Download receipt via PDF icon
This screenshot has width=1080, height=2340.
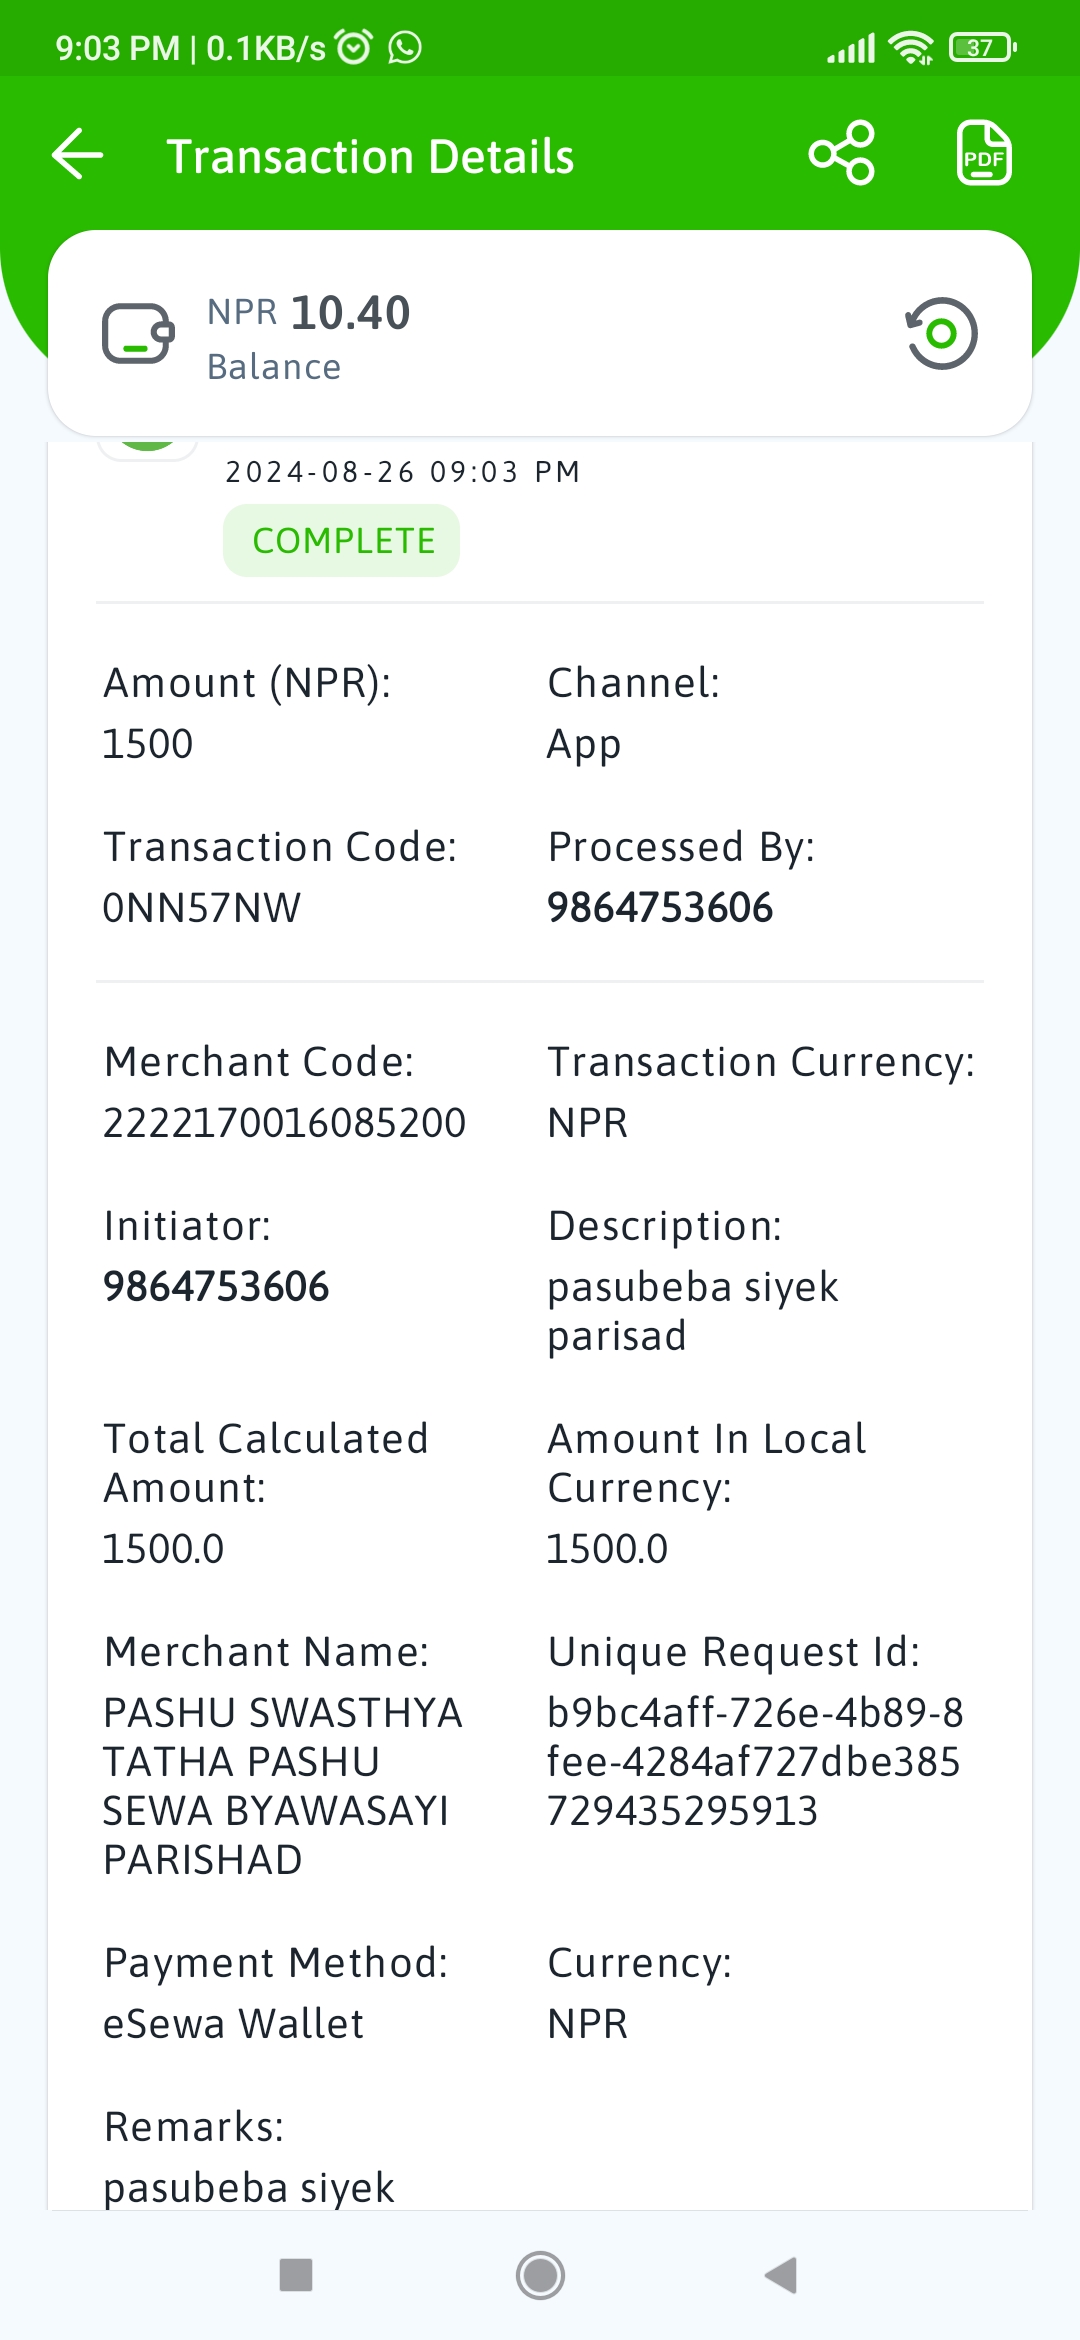tap(984, 153)
